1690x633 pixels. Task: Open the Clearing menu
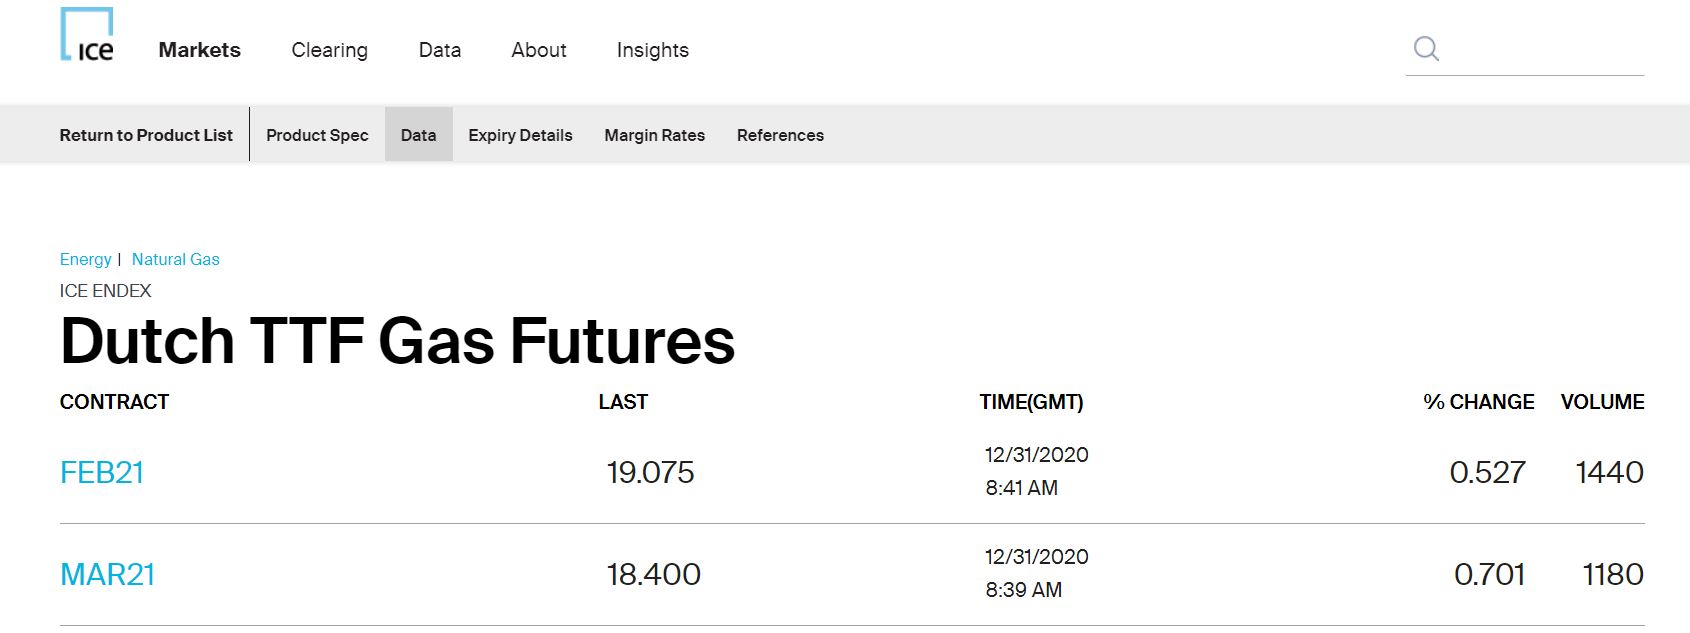point(329,50)
